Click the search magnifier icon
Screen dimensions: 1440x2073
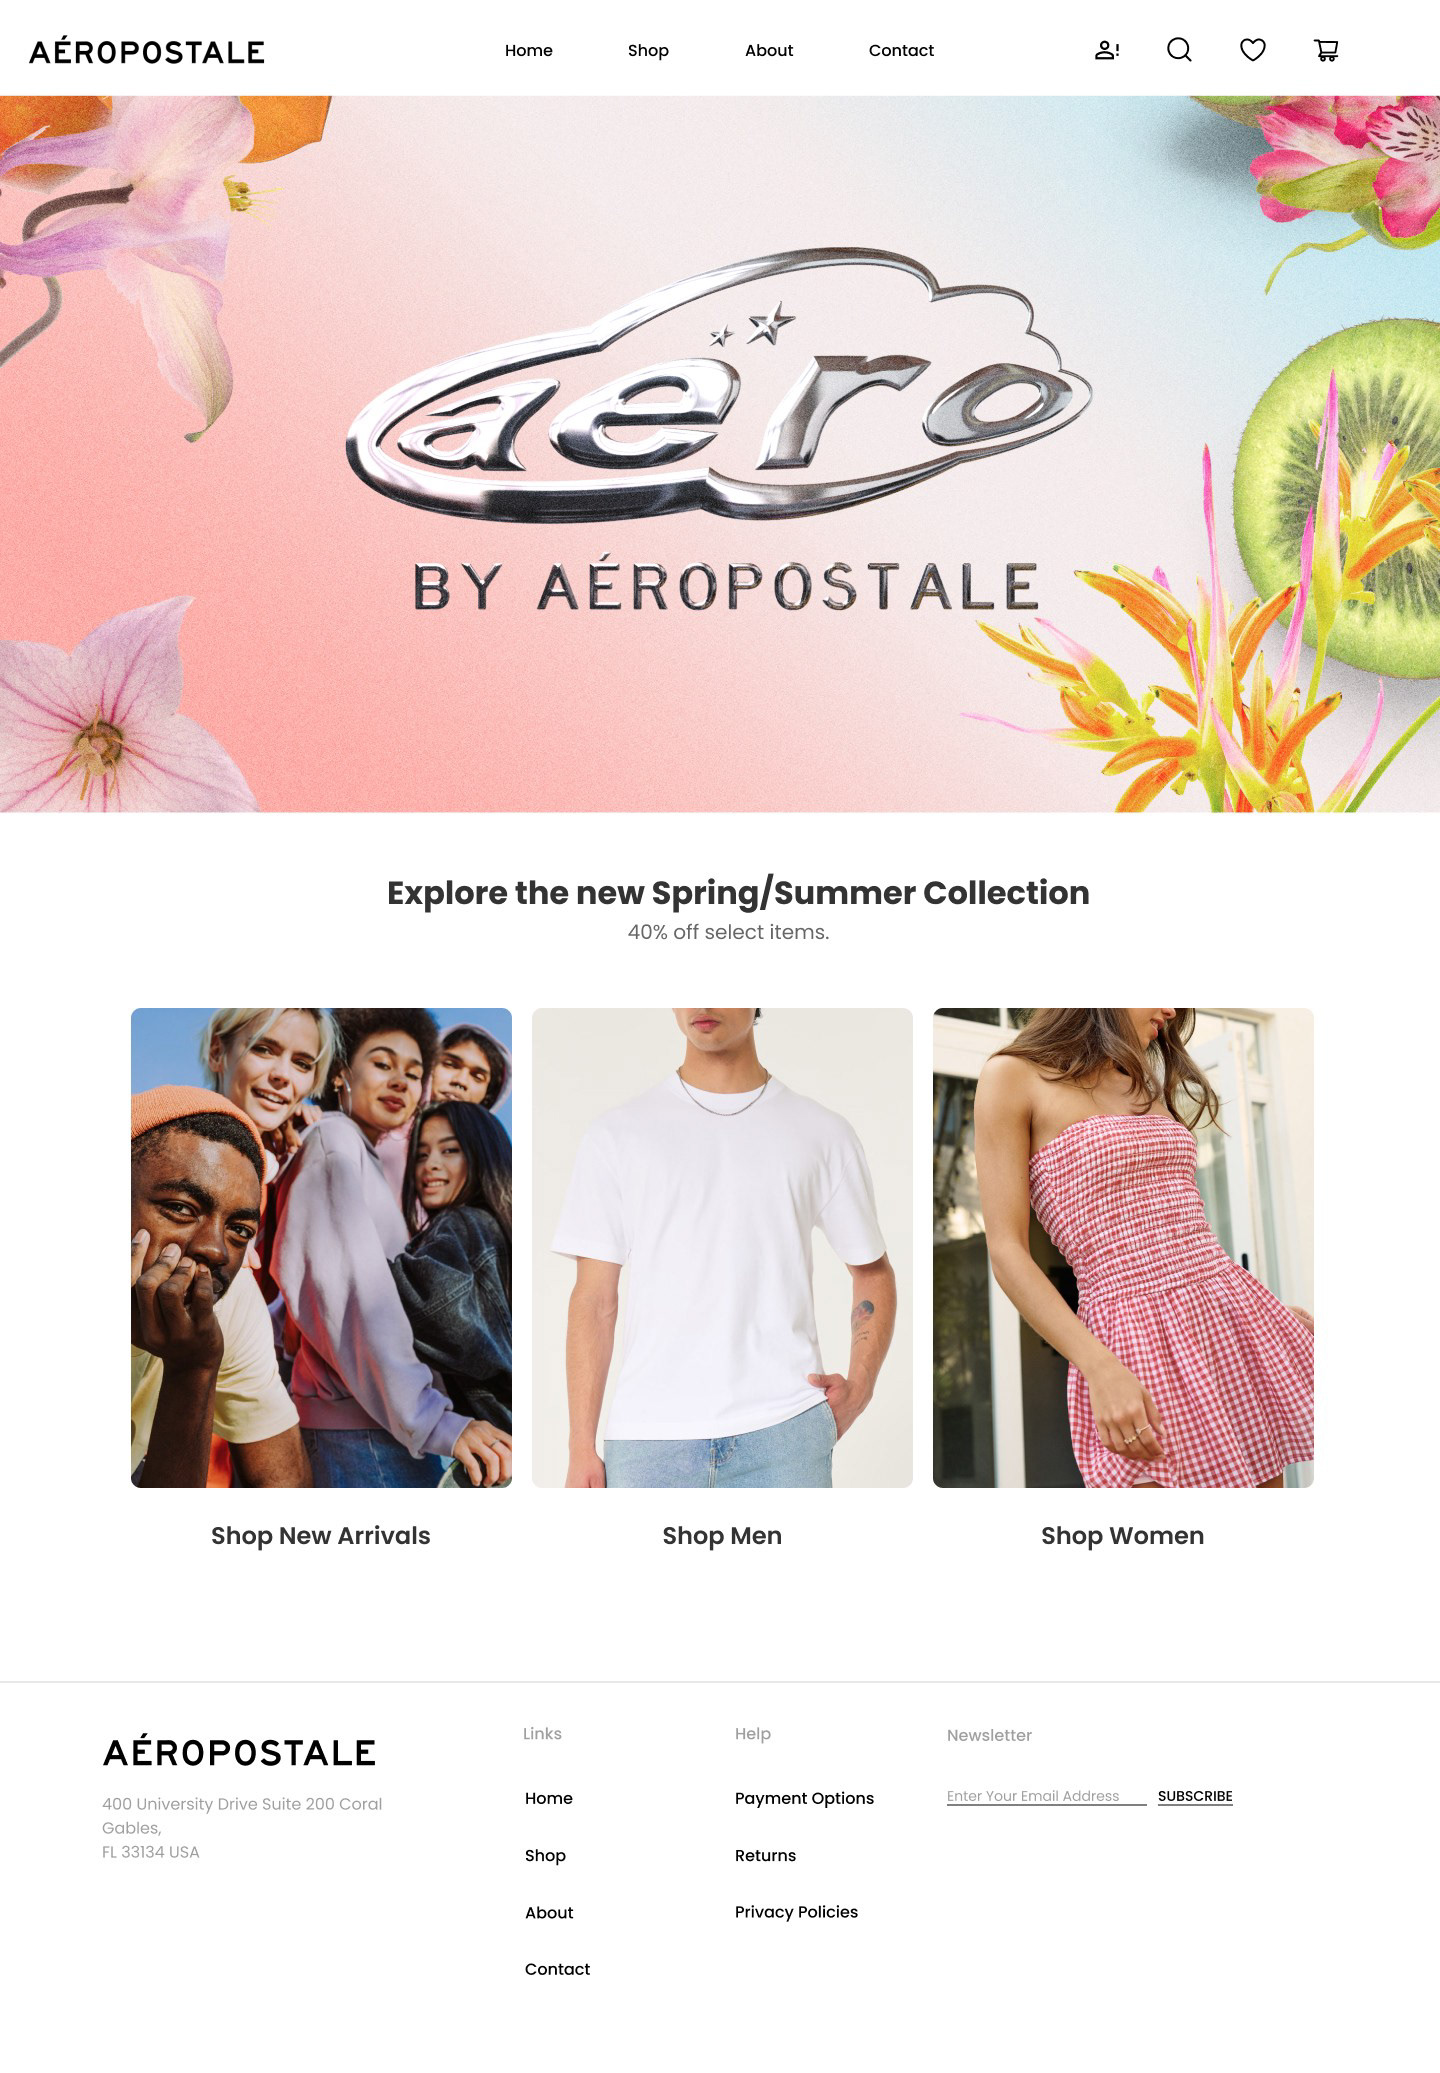click(x=1180, y=50)
